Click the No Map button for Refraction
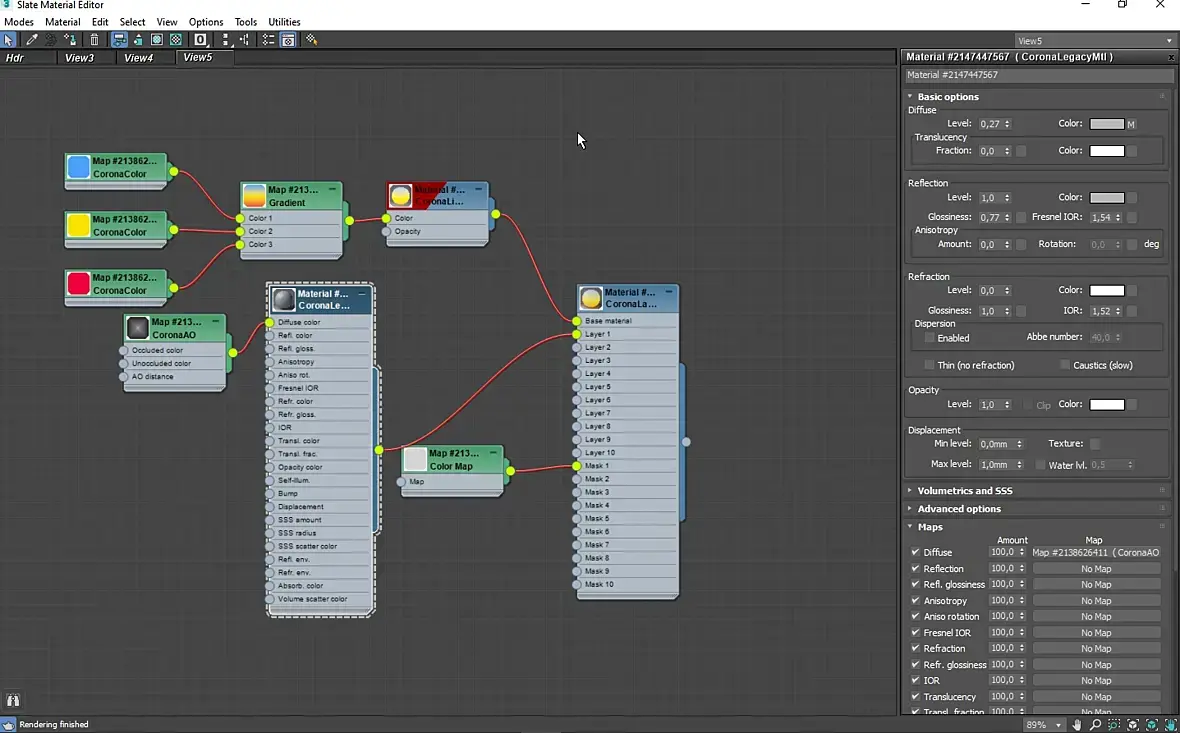This screenshot has width=1180, height=733. point(1095,648)
